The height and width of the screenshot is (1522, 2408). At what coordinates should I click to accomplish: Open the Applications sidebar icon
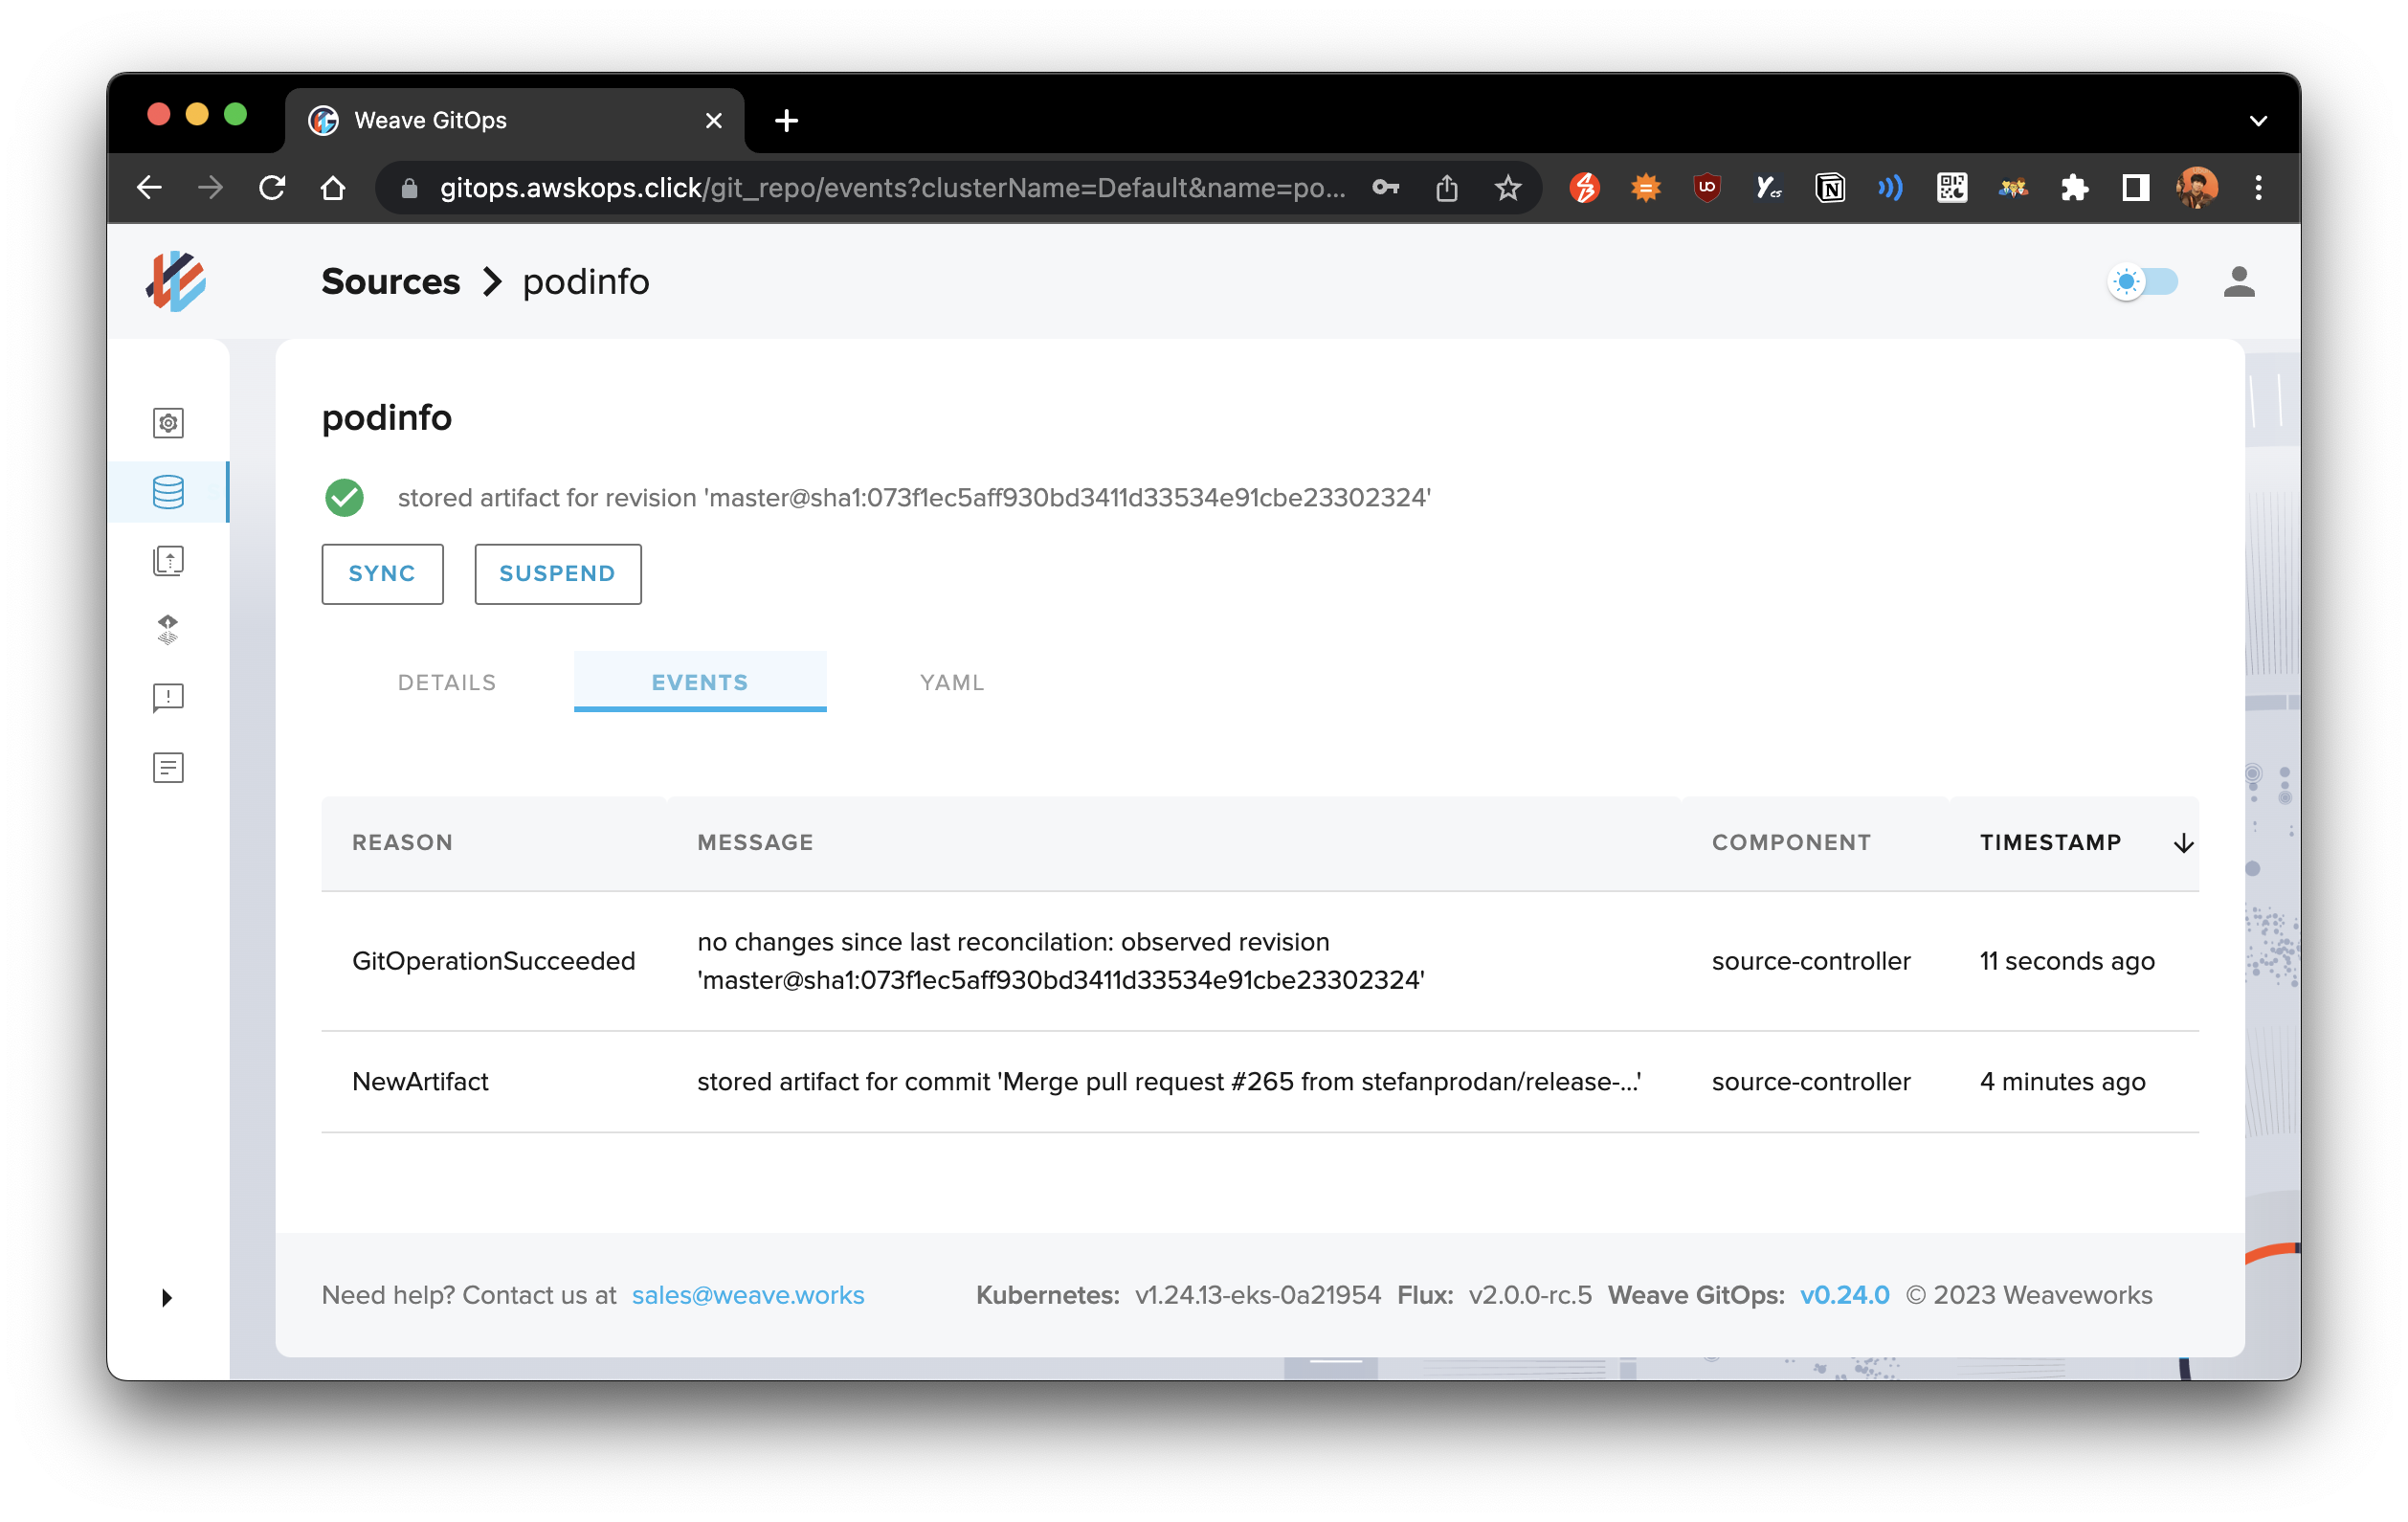tap(168, 423)
